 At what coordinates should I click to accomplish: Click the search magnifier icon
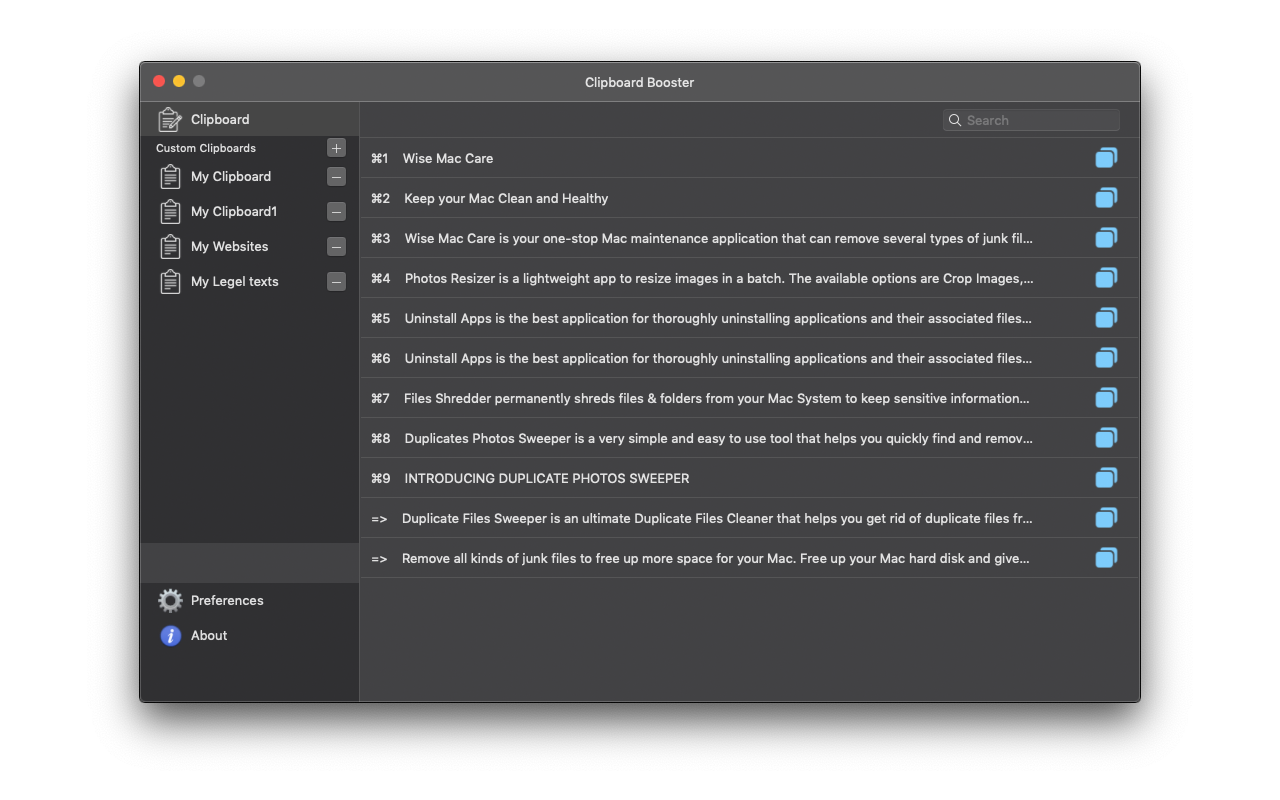tap(955, 120)
